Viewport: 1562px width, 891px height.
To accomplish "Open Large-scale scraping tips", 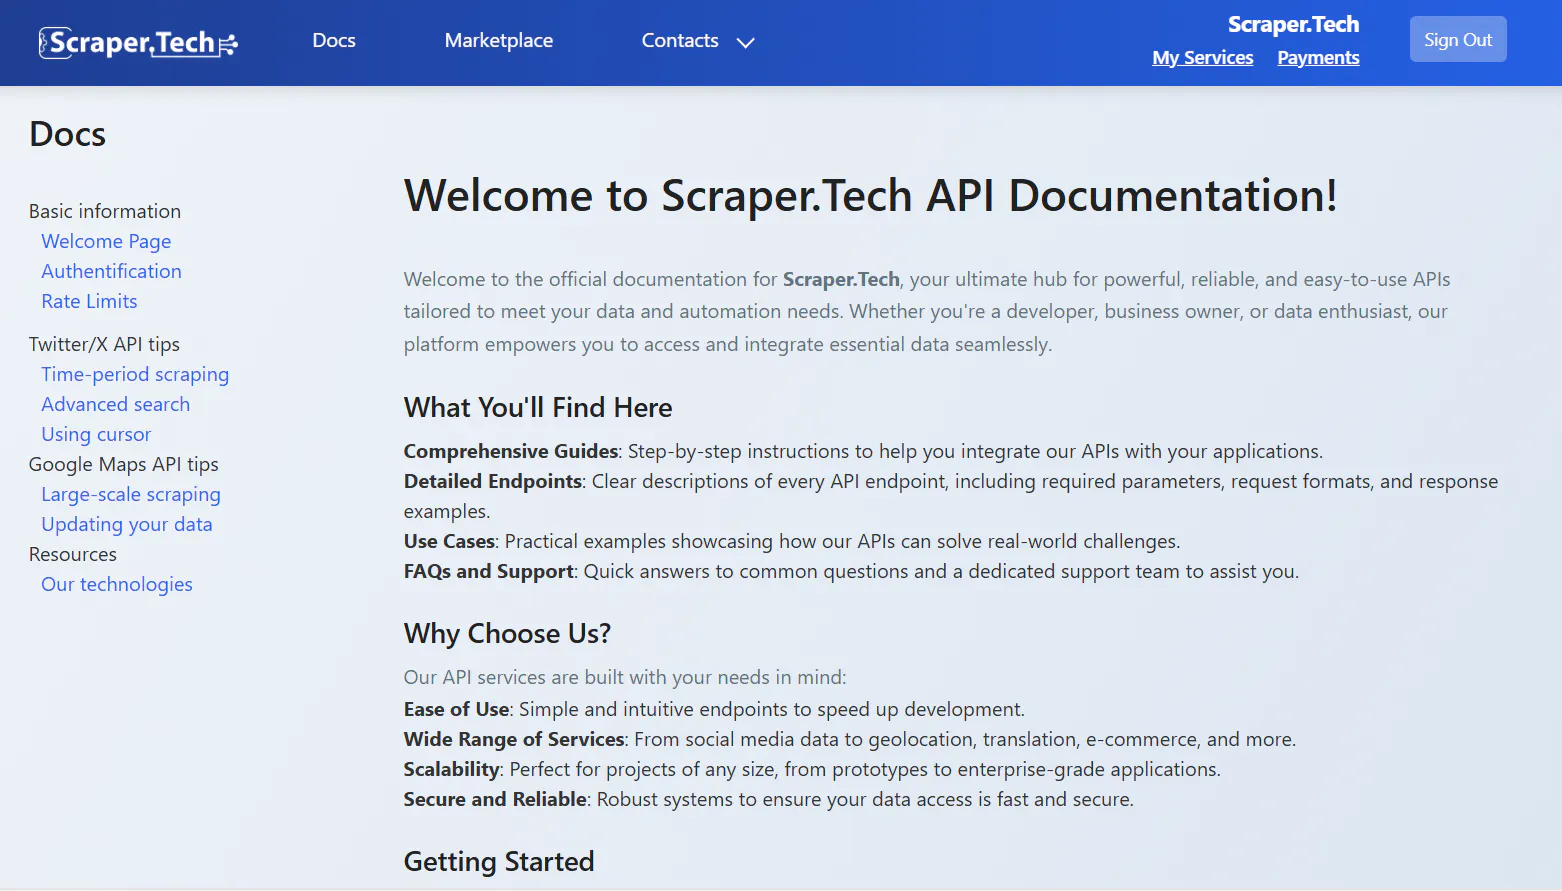I will (x=131, y=494).
